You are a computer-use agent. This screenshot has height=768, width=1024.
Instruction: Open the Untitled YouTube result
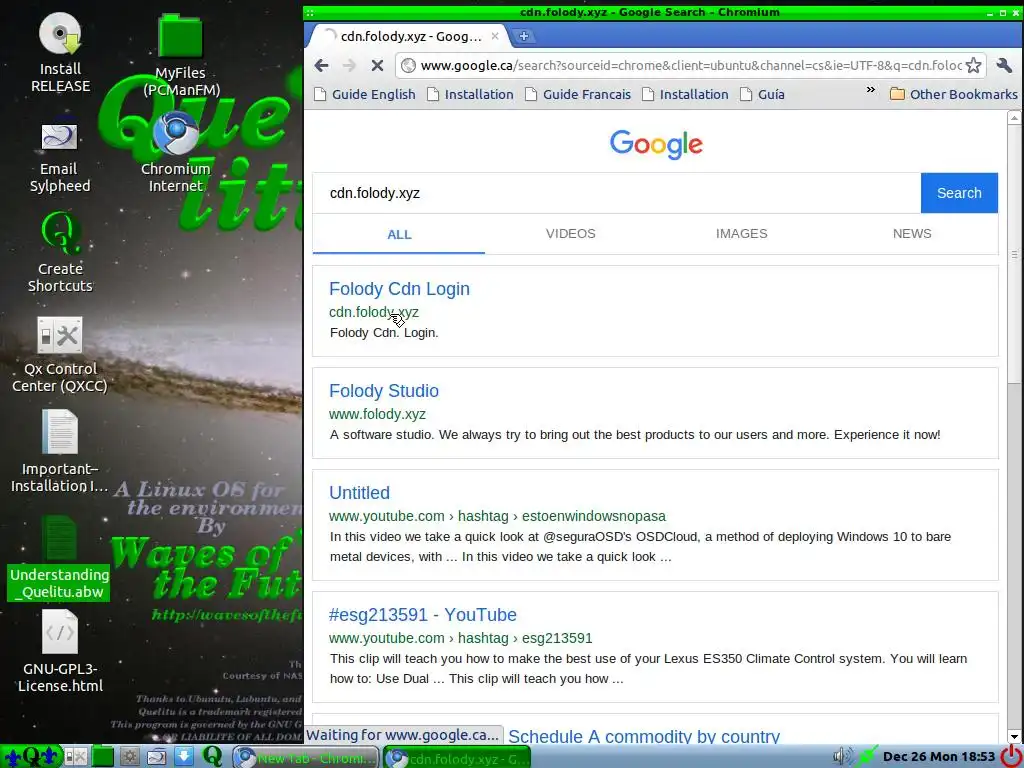click(x=359, y=492)
